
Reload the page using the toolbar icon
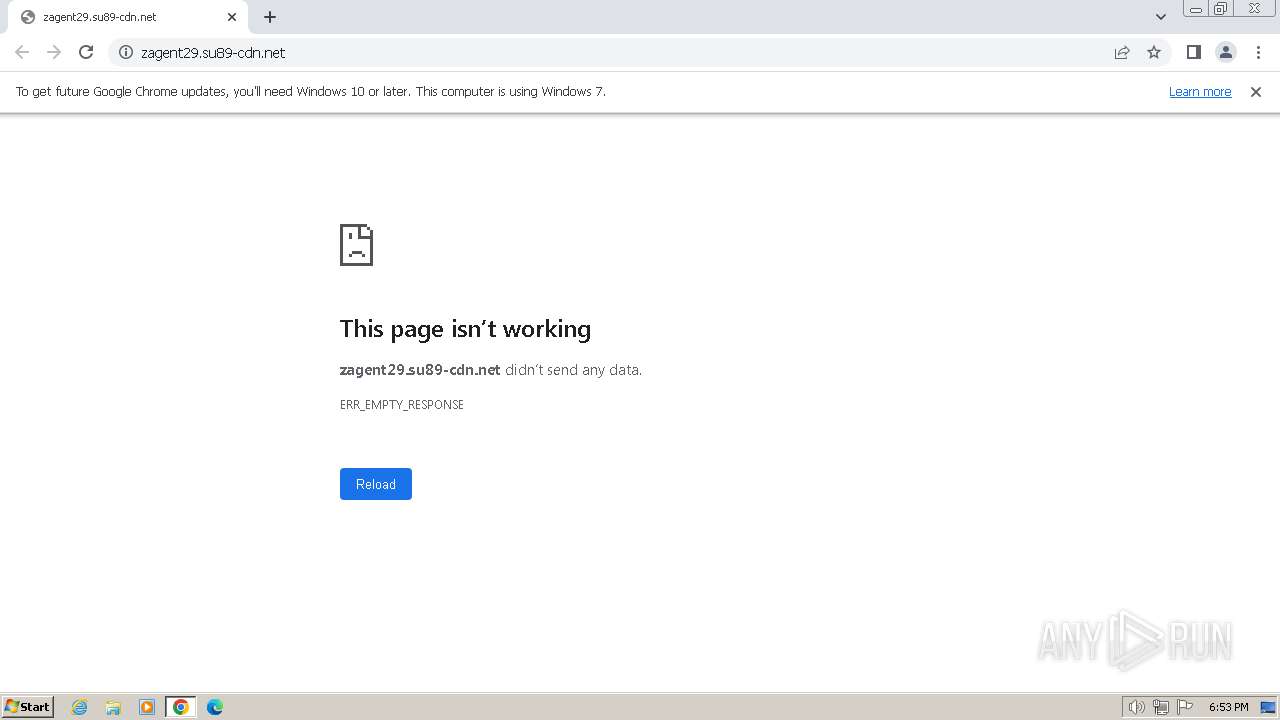[x=86, y=52]
